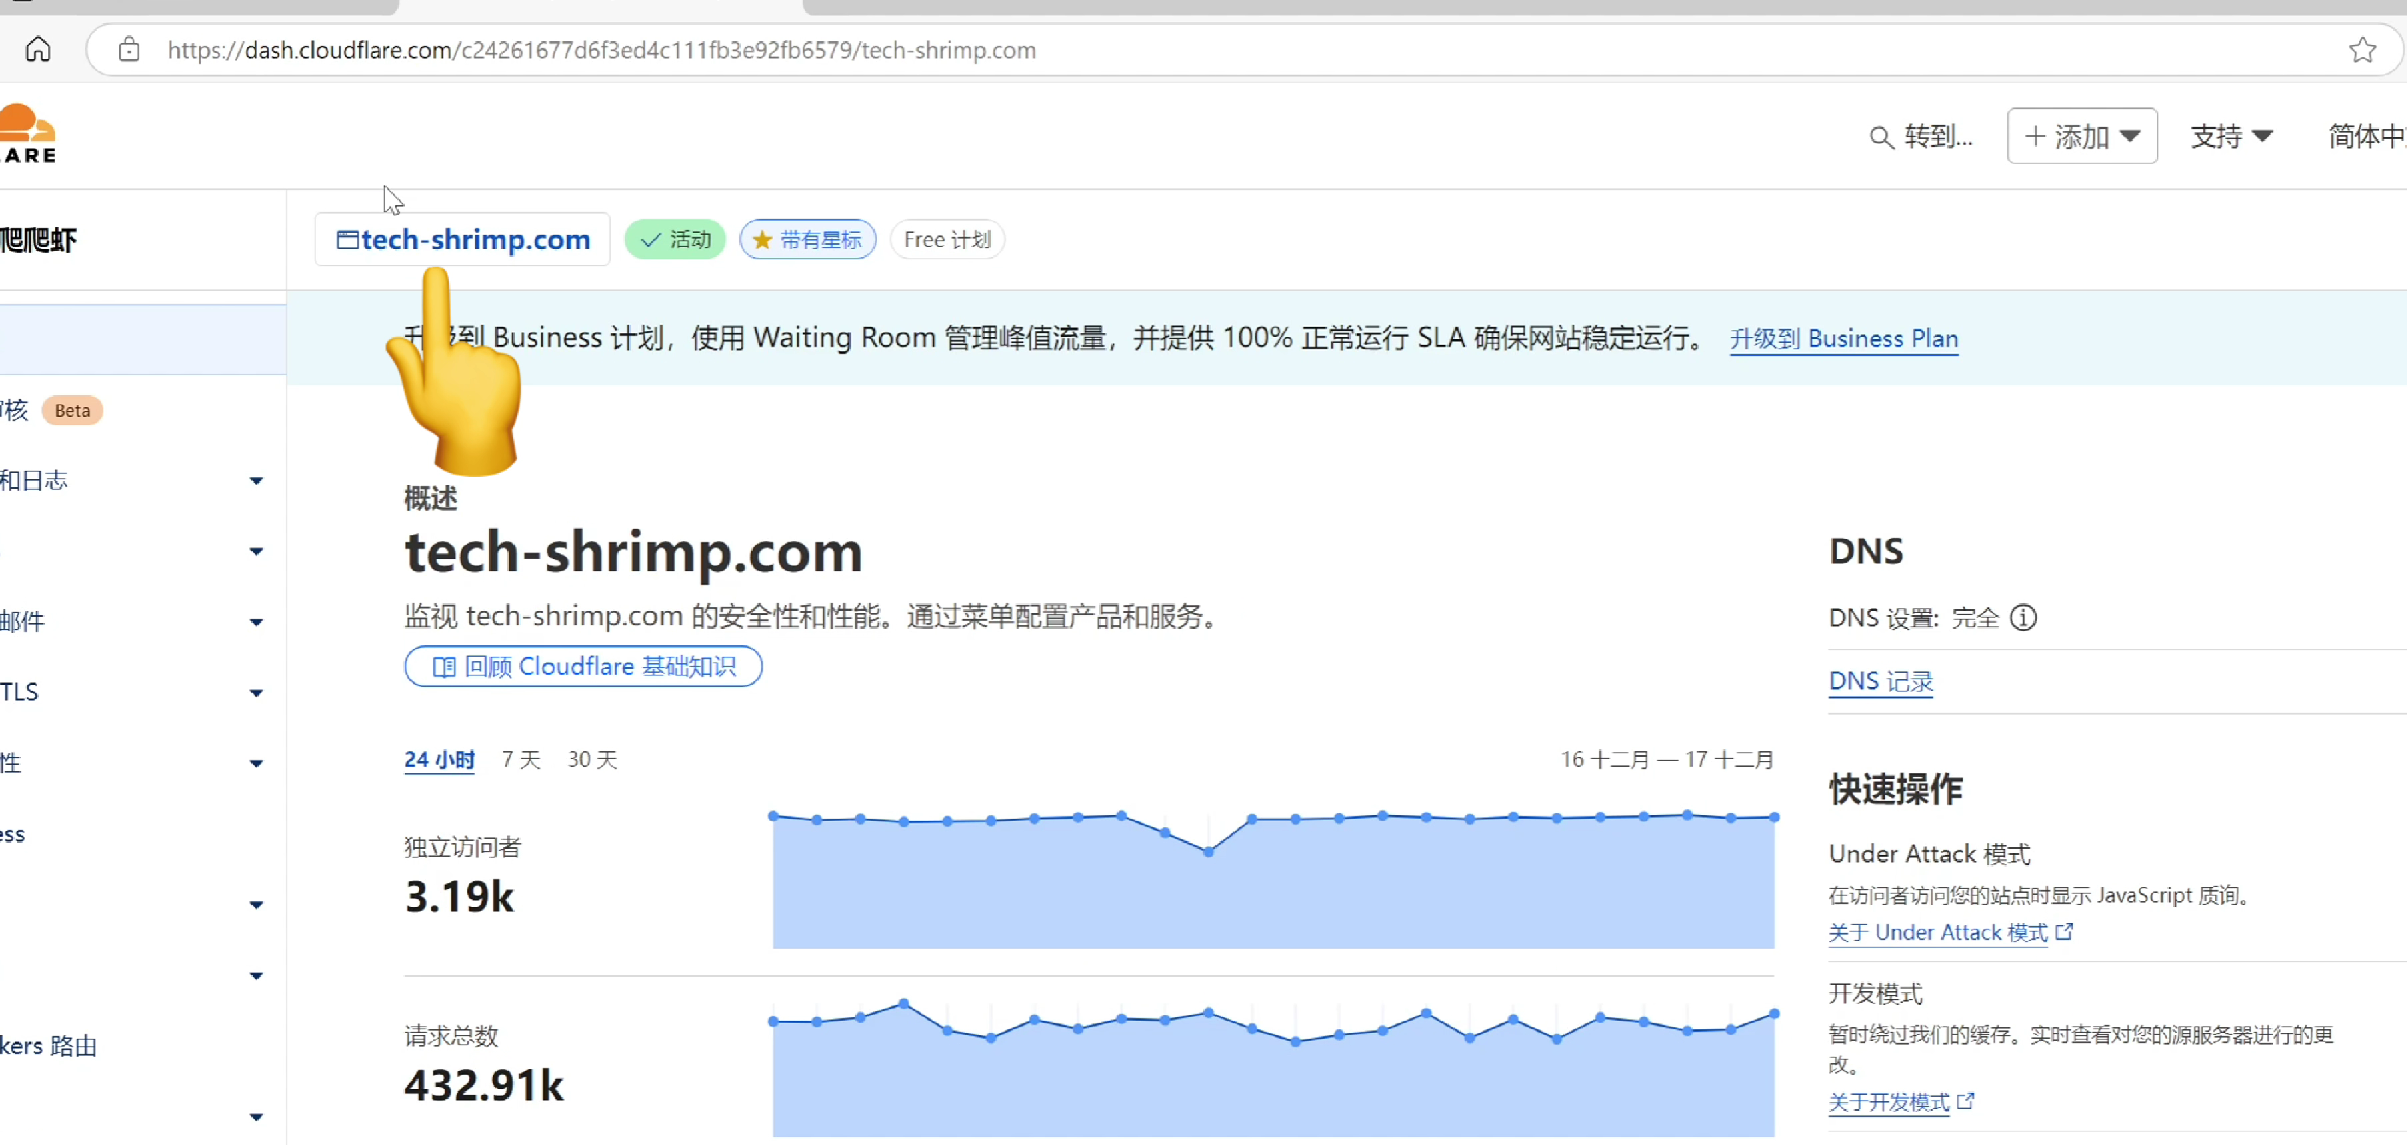This screenshot has height=1145, width=2407.
Task: Click the browser home icon
Action: (38, 49)
